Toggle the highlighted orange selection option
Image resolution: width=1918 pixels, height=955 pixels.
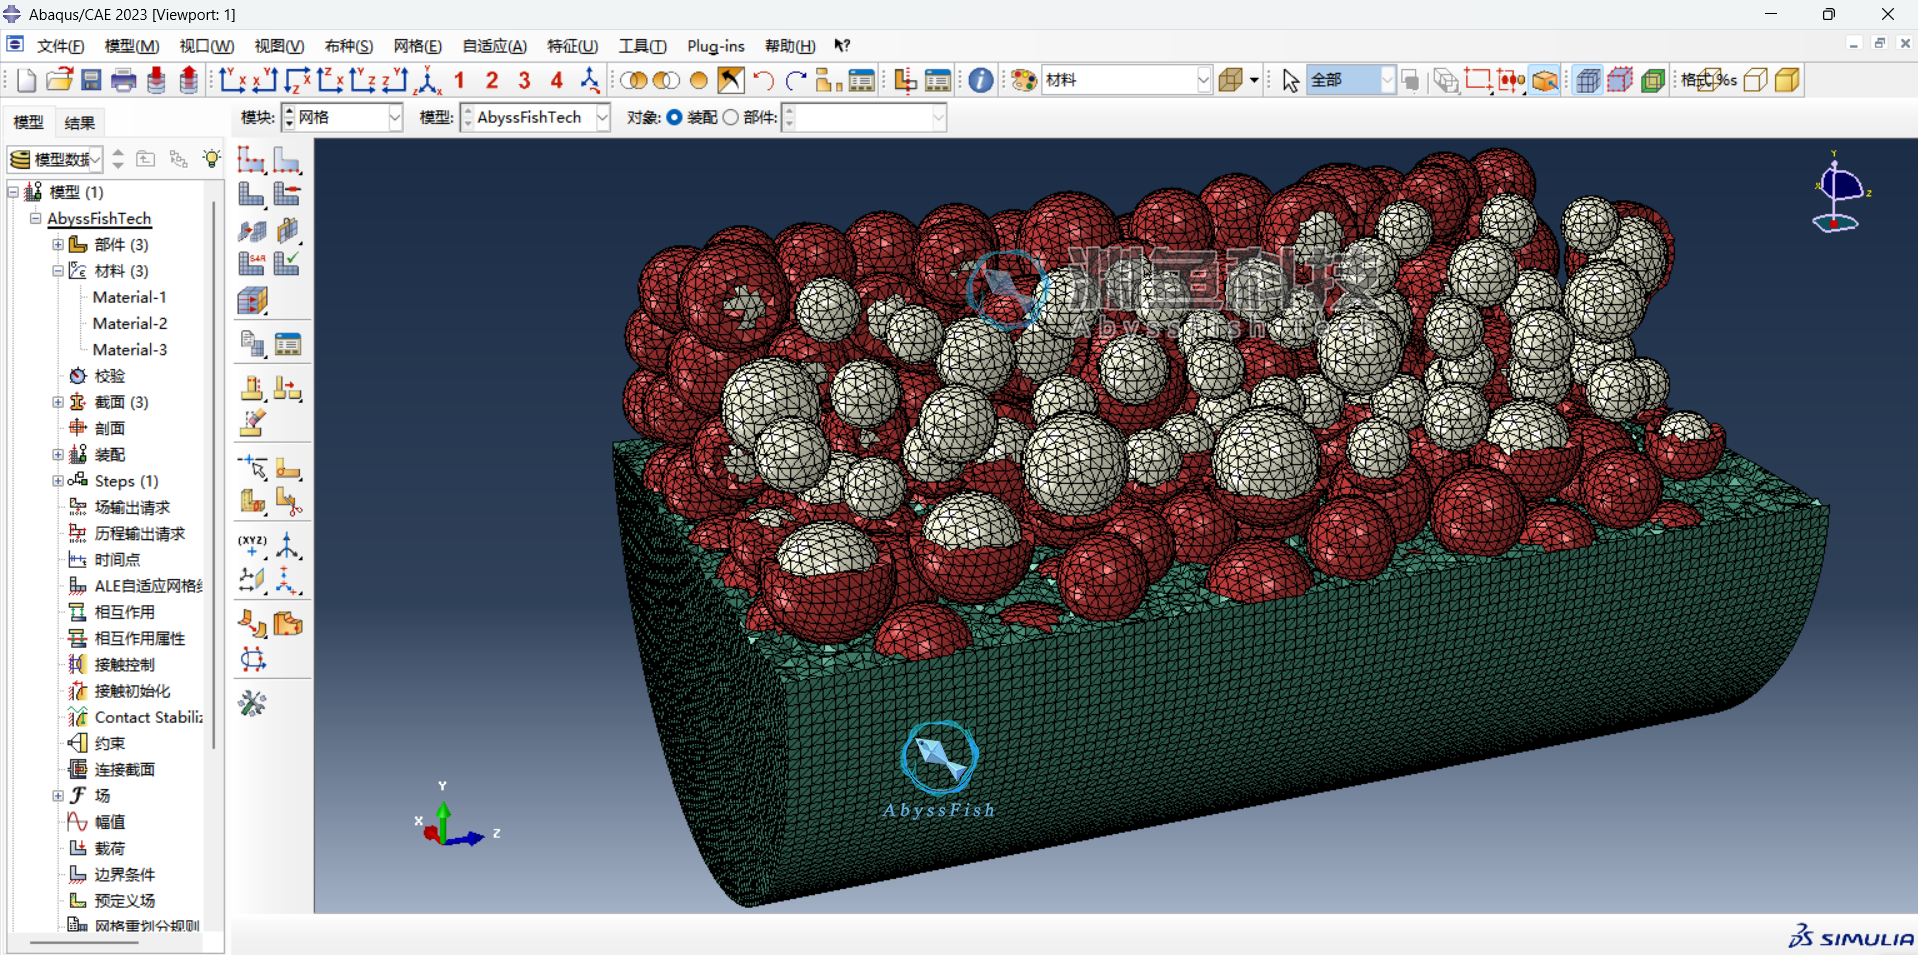pos(1545,80)
